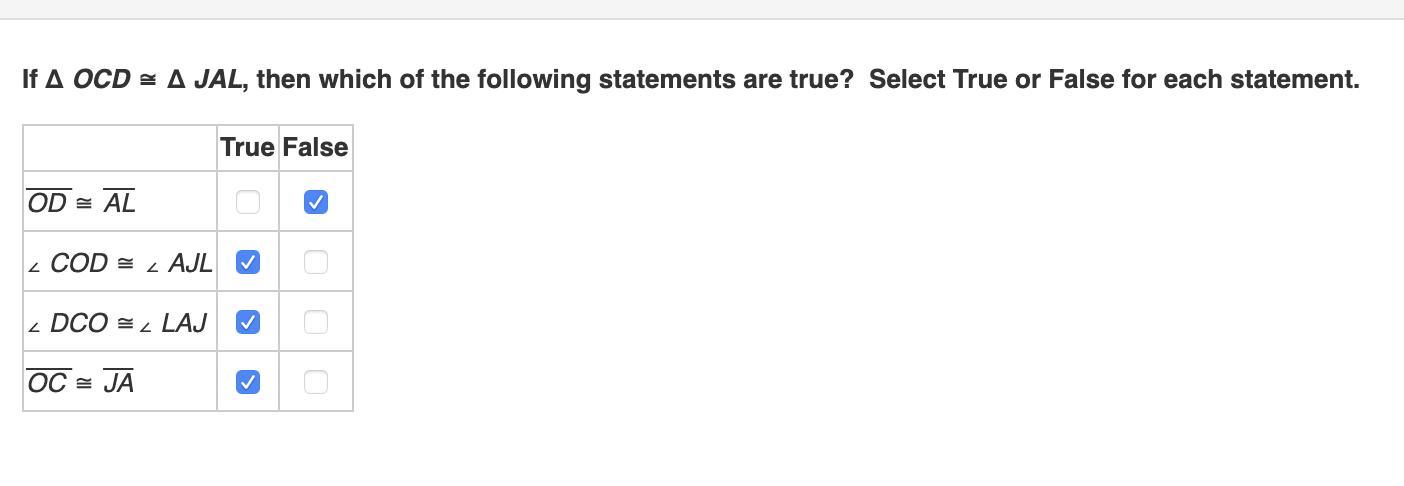
Task: Uncheck True for OC ≅ JA
Action: point(248,382)
